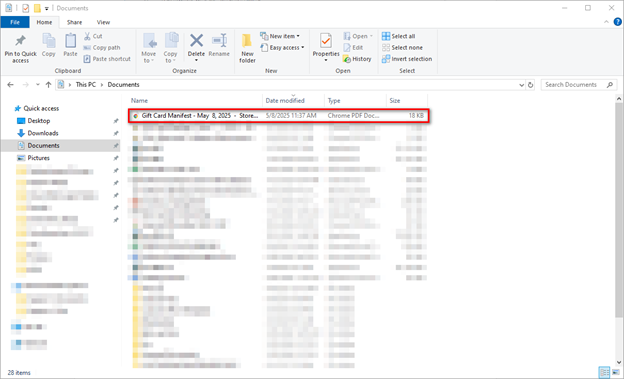Open Properties from the ribbon

pyautogui.click(x=326, y=47)
